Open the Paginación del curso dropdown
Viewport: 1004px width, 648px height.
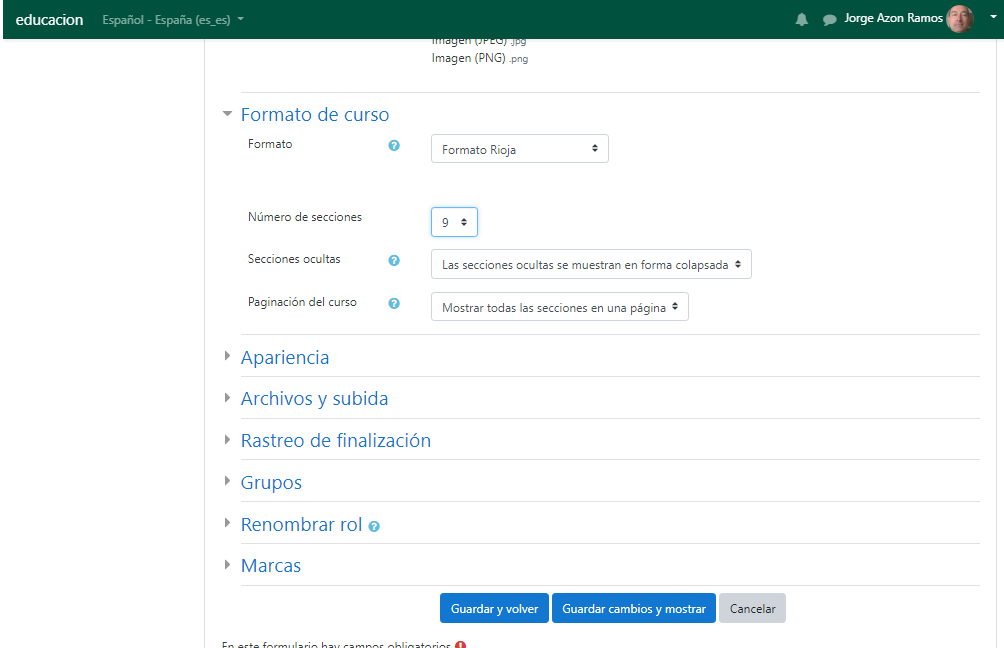tap(559, 307)
